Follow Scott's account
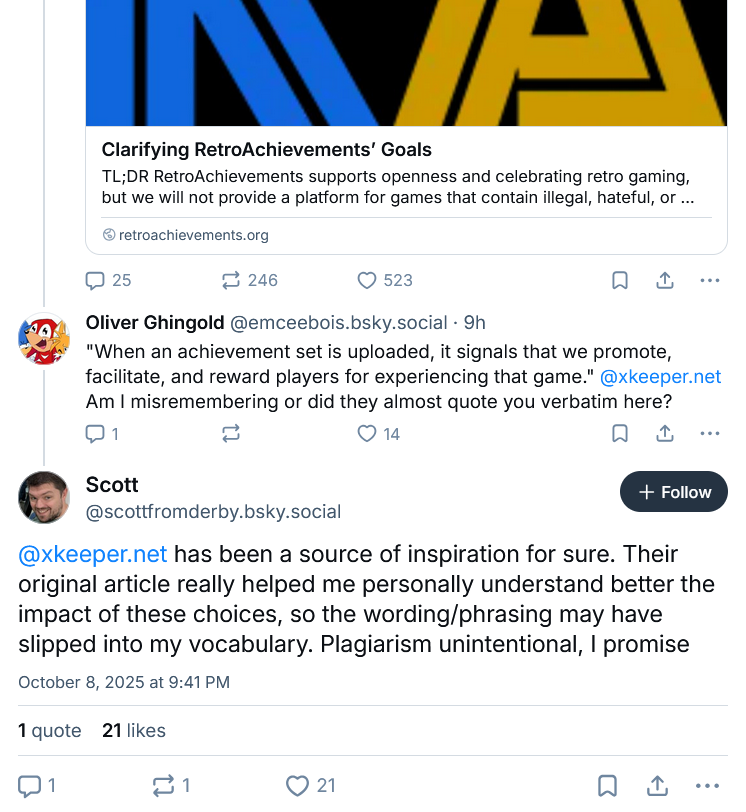The image size is (746, 812). tap(674, 492)
